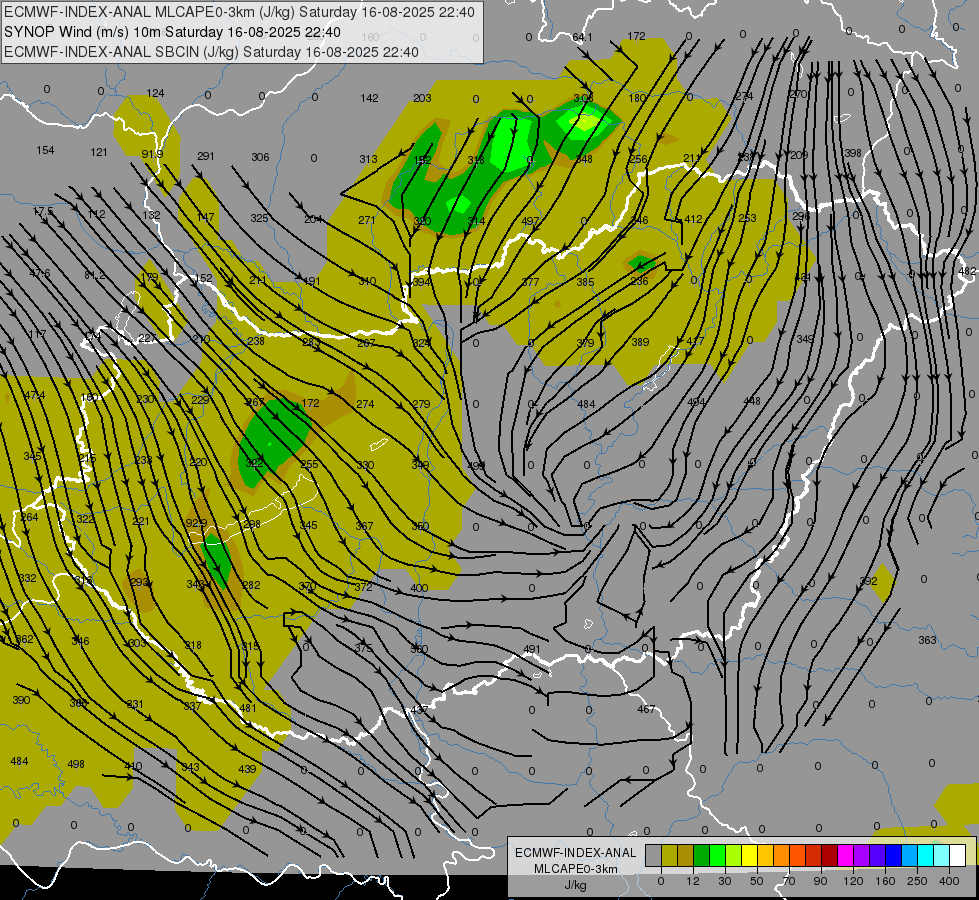979x900 pixels.
Task: Click the magenta legend color swatch
Action: coord(845,856)
